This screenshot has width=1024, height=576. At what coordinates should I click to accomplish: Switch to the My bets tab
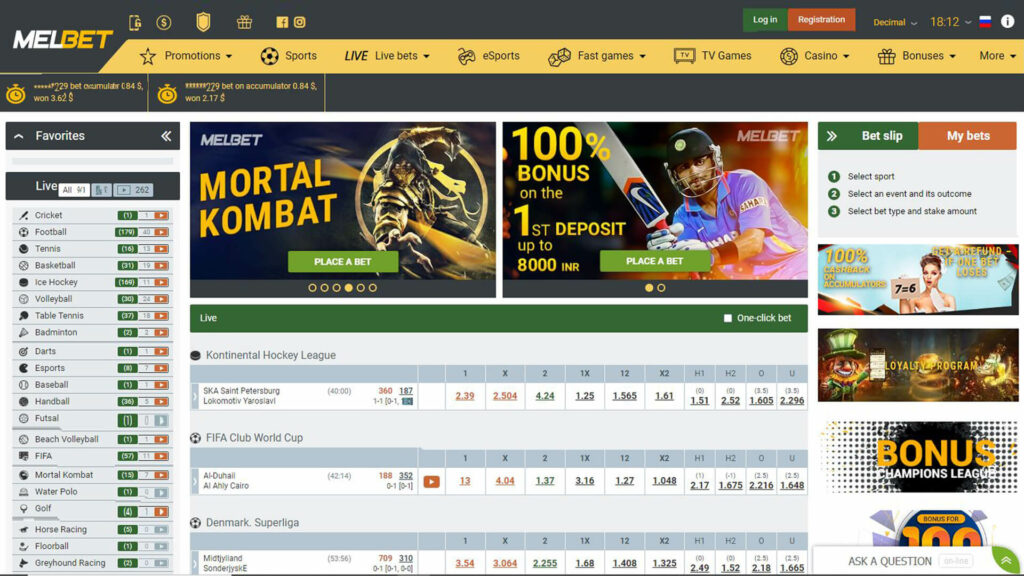click(x=968, y=136)
